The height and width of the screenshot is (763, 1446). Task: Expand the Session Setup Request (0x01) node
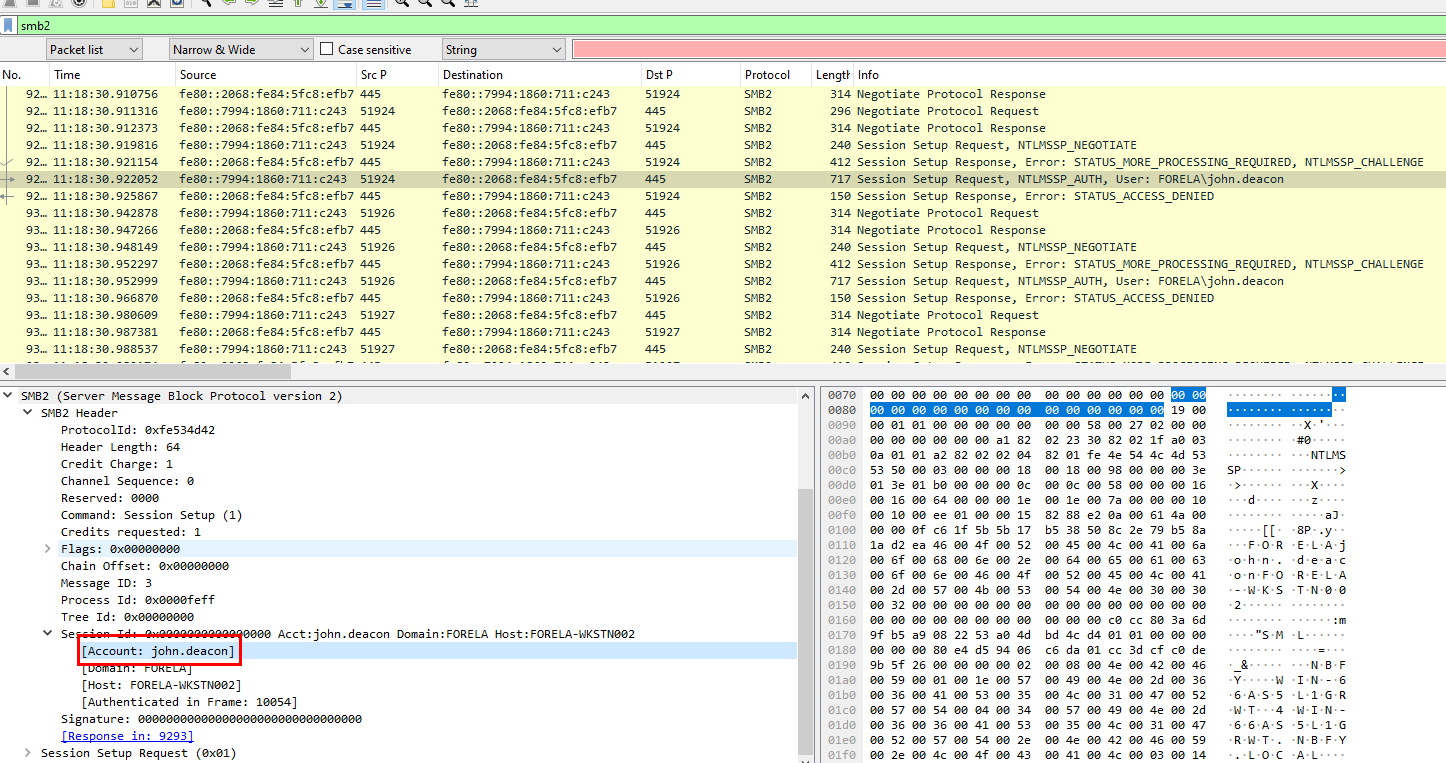pyautogui.click(x=27, y=753)
